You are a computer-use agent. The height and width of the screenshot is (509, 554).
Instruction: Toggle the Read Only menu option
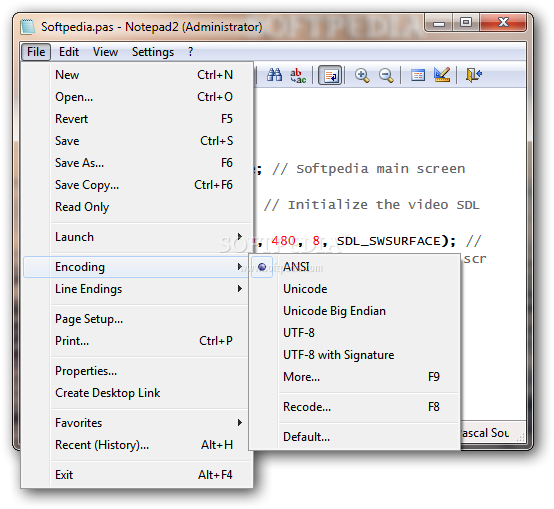tap(138, 207)
